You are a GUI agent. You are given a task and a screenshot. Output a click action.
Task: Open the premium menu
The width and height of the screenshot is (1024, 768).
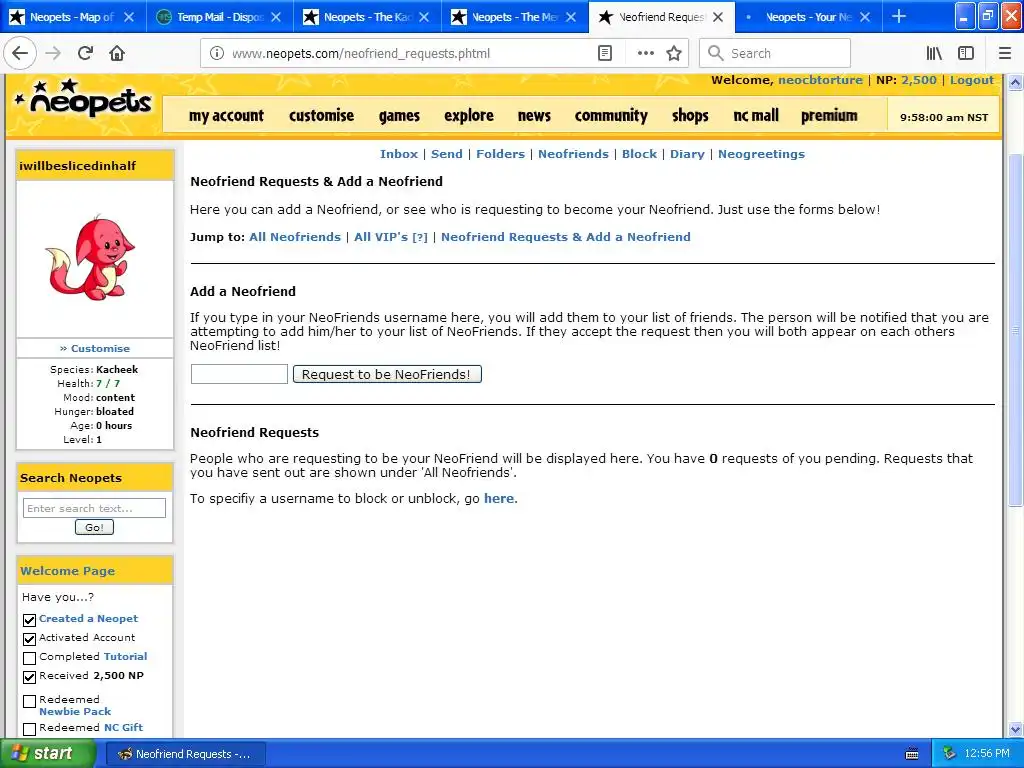(829, 116)
